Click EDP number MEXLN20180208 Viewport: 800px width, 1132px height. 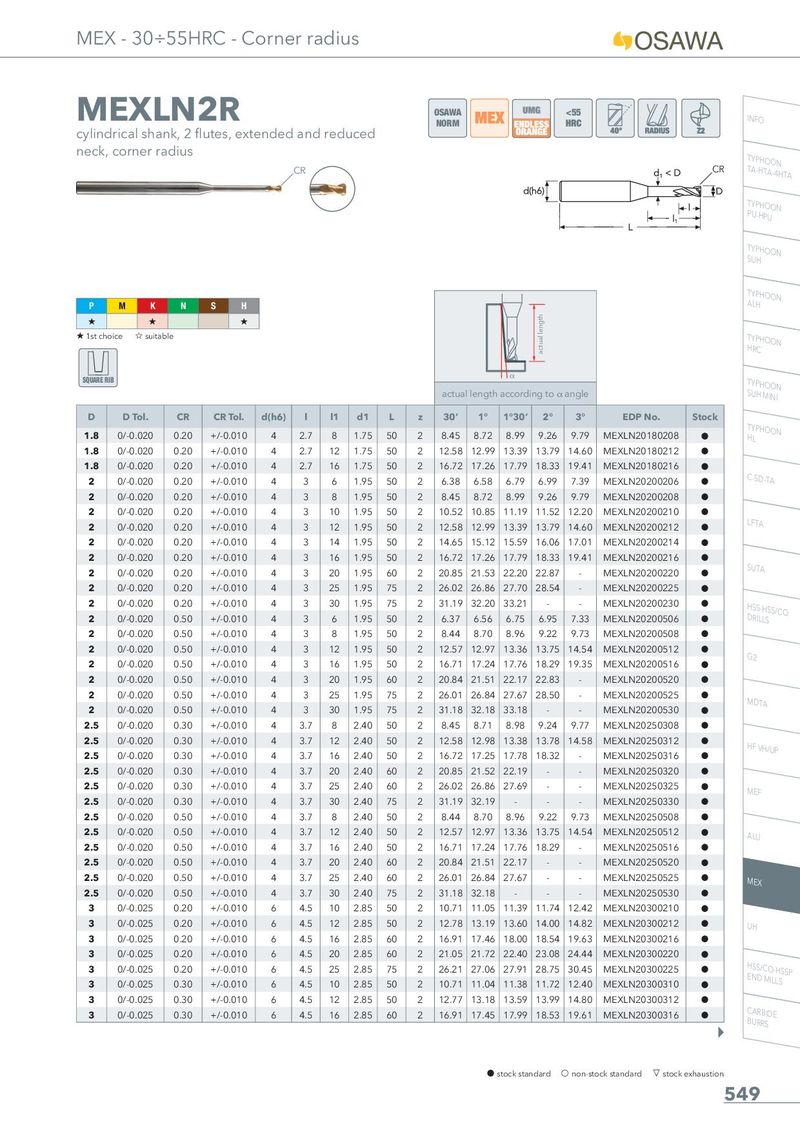click(640, 436)
